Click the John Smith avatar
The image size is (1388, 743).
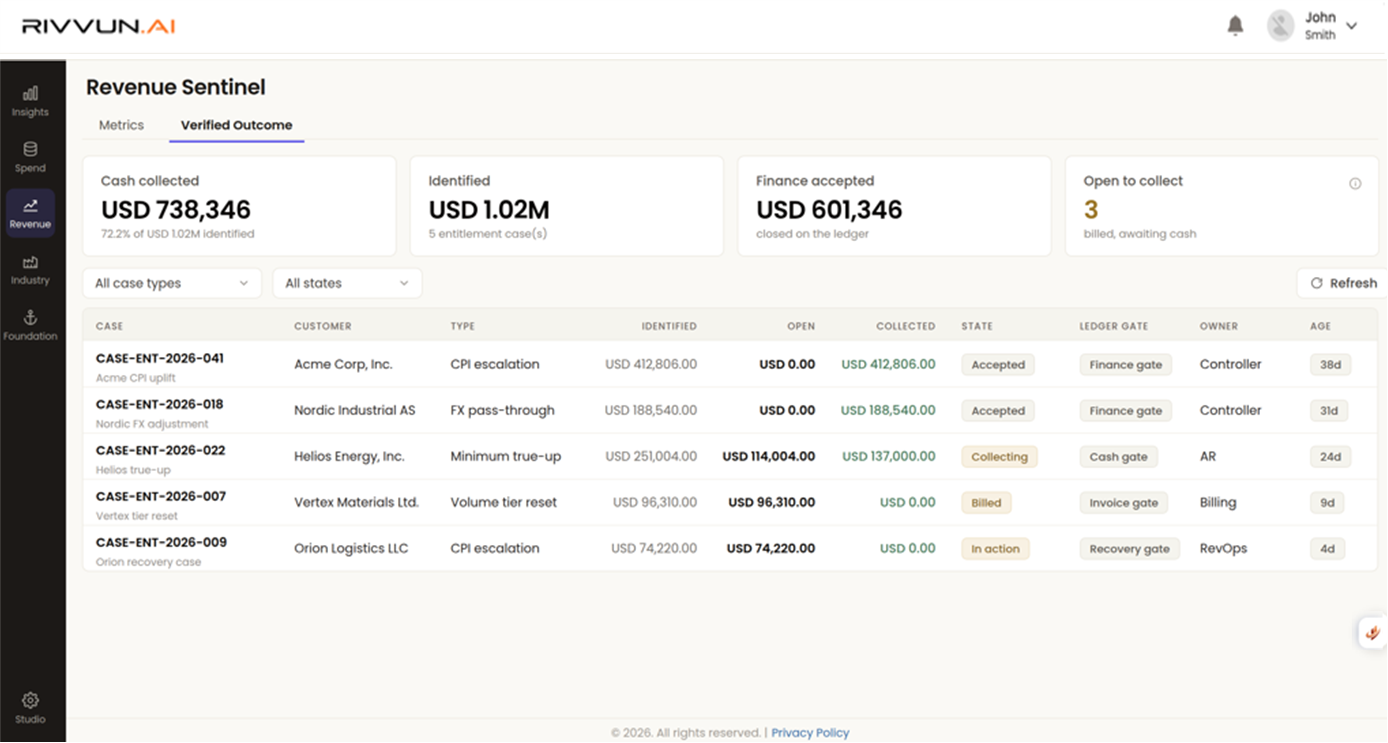(x=1281, y=26)
